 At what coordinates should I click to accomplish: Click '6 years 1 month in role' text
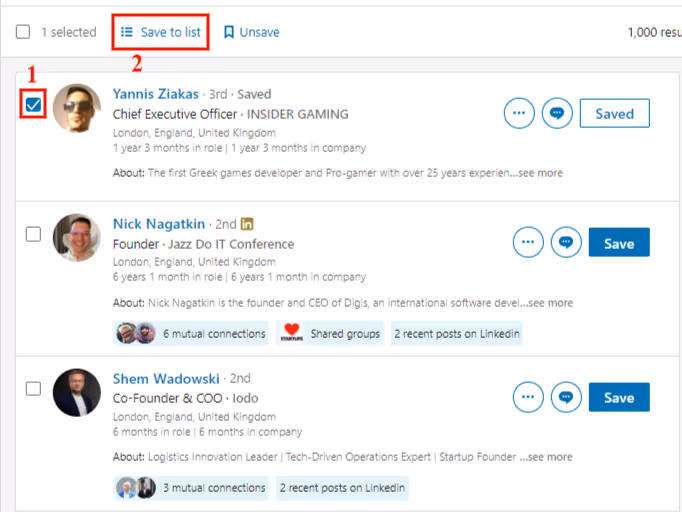coord(167,277)
